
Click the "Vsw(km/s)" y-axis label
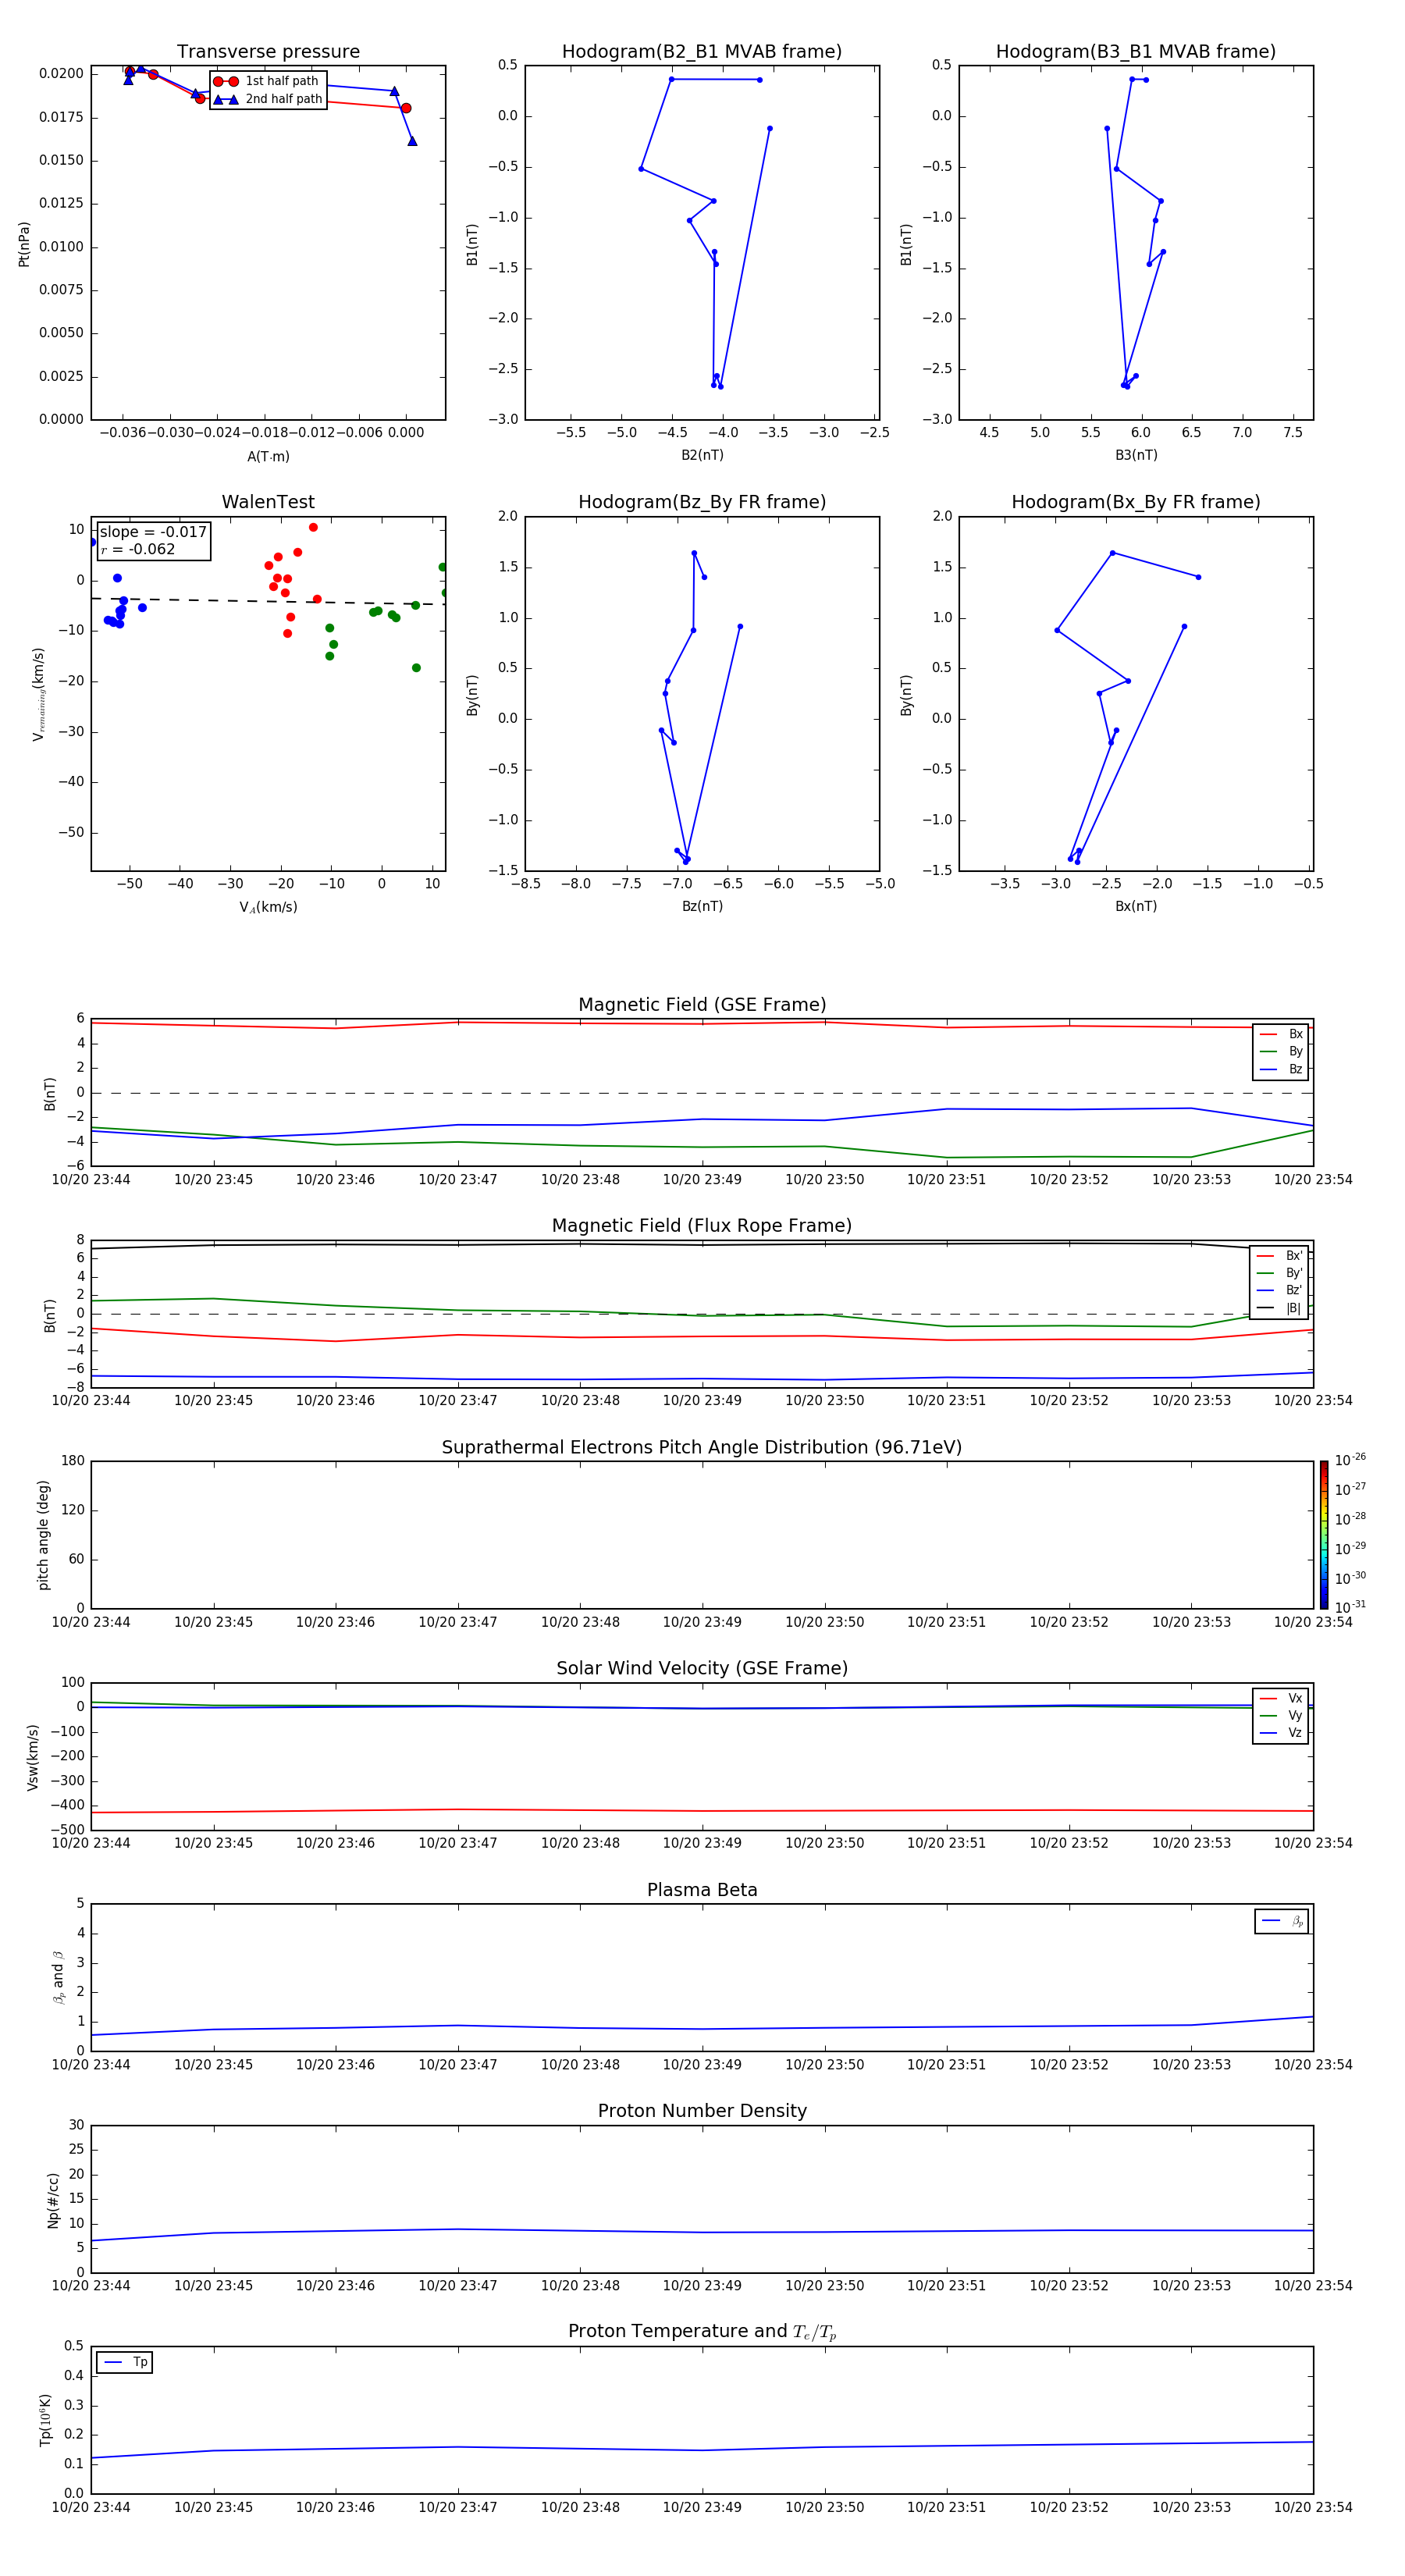pyautogui.click(x=33, y=1757)
